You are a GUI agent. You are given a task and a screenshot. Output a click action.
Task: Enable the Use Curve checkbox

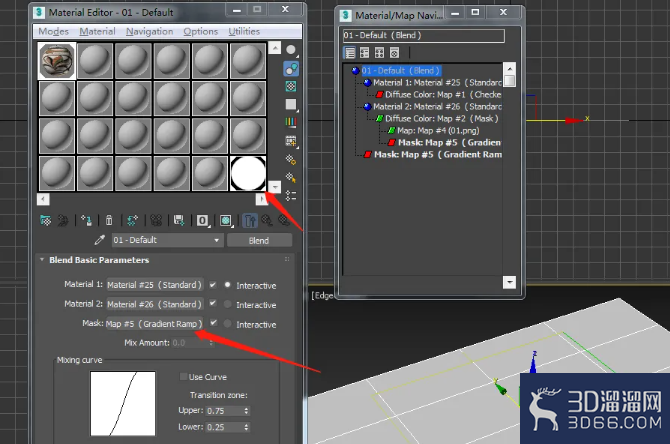coord(184,376)
